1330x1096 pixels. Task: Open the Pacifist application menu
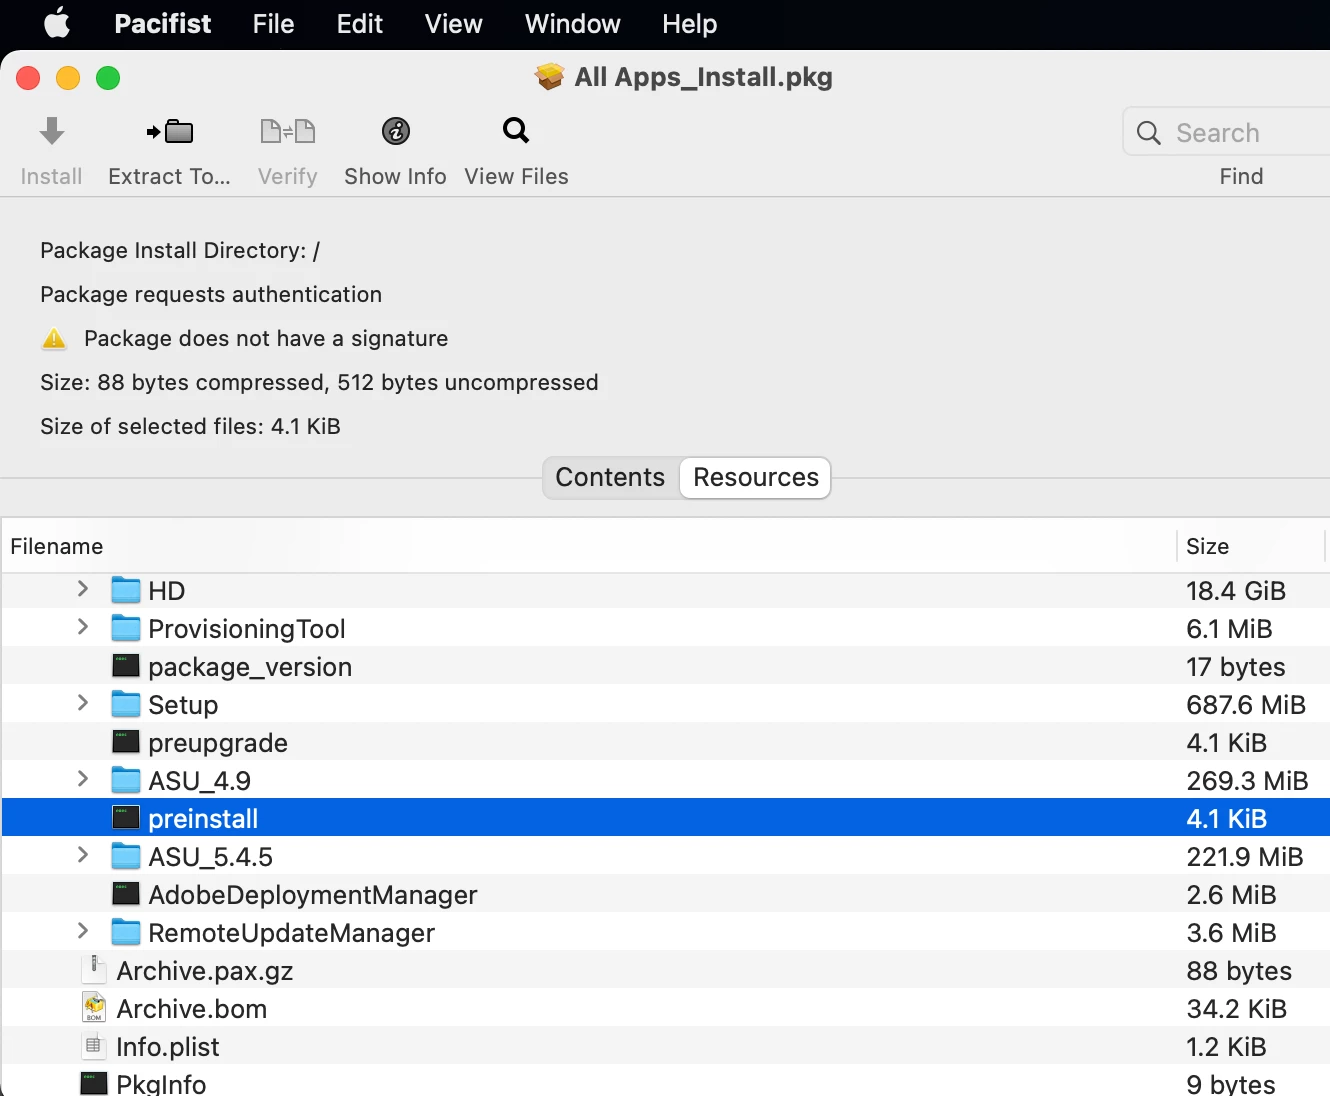point(163,24)
